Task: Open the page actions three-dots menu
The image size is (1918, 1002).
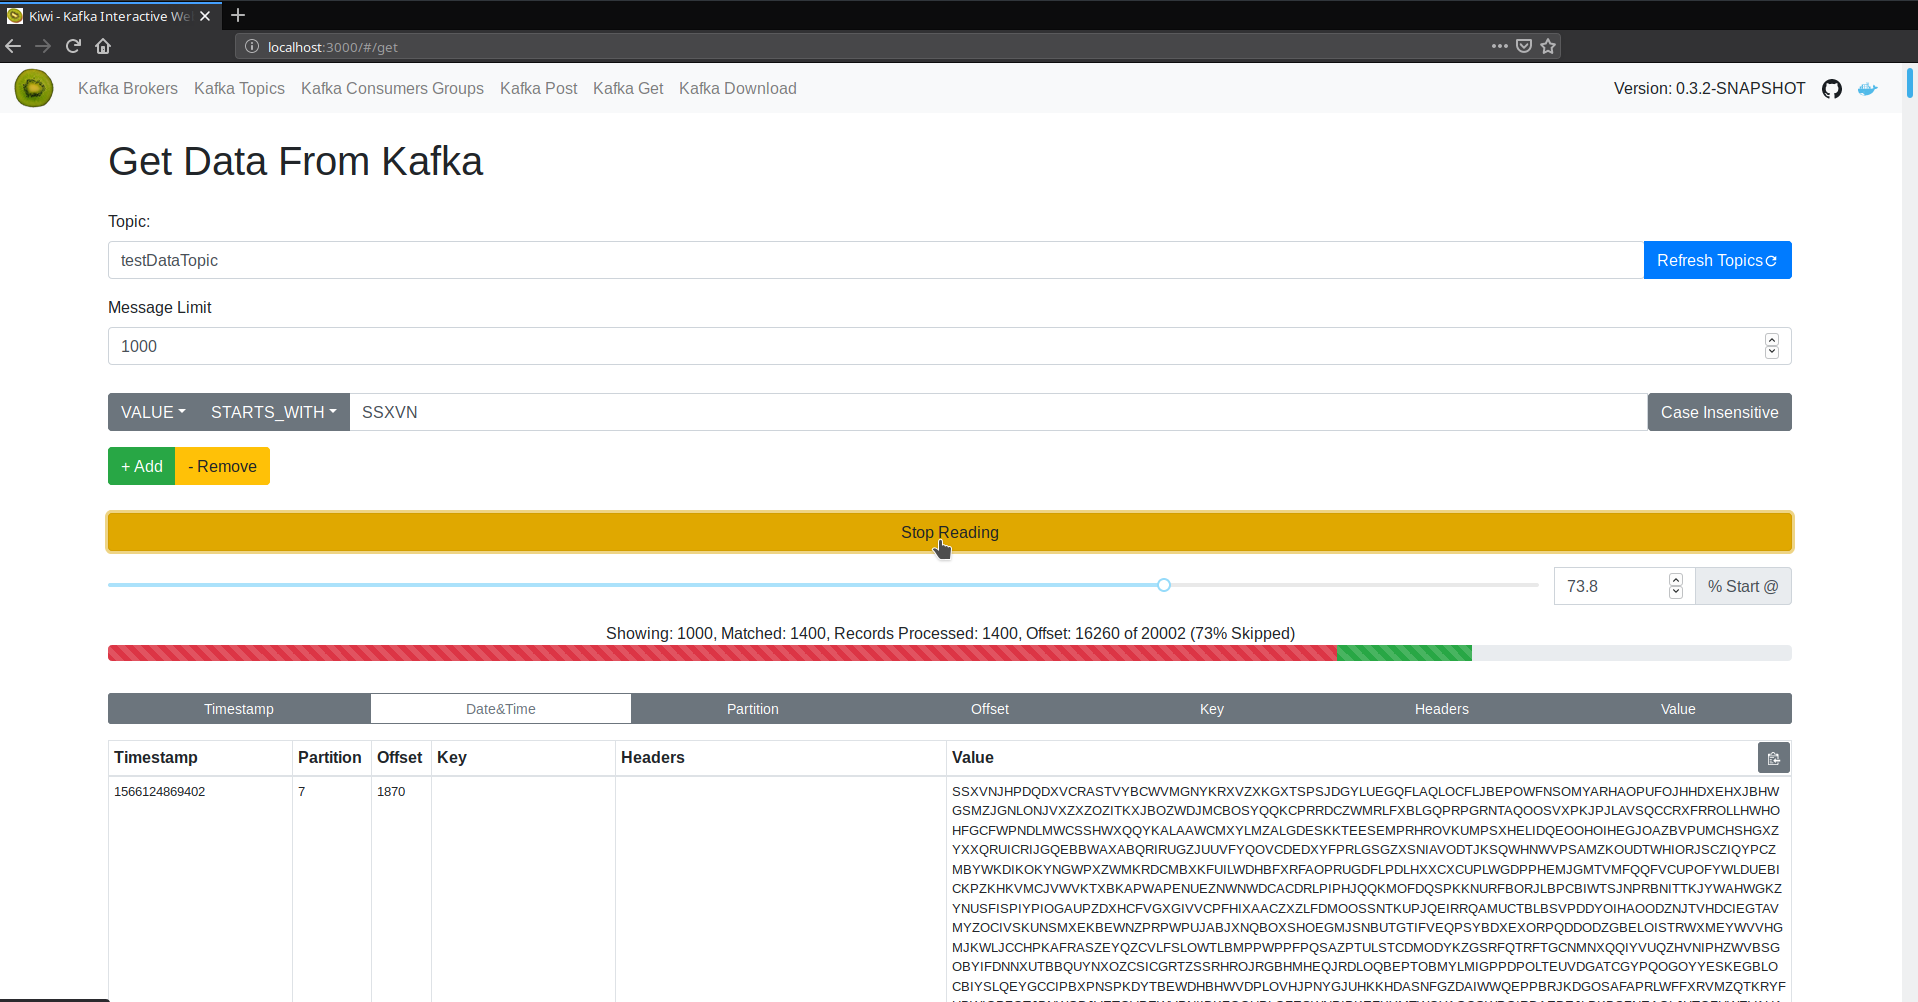Action: [x=1499, y=46]
